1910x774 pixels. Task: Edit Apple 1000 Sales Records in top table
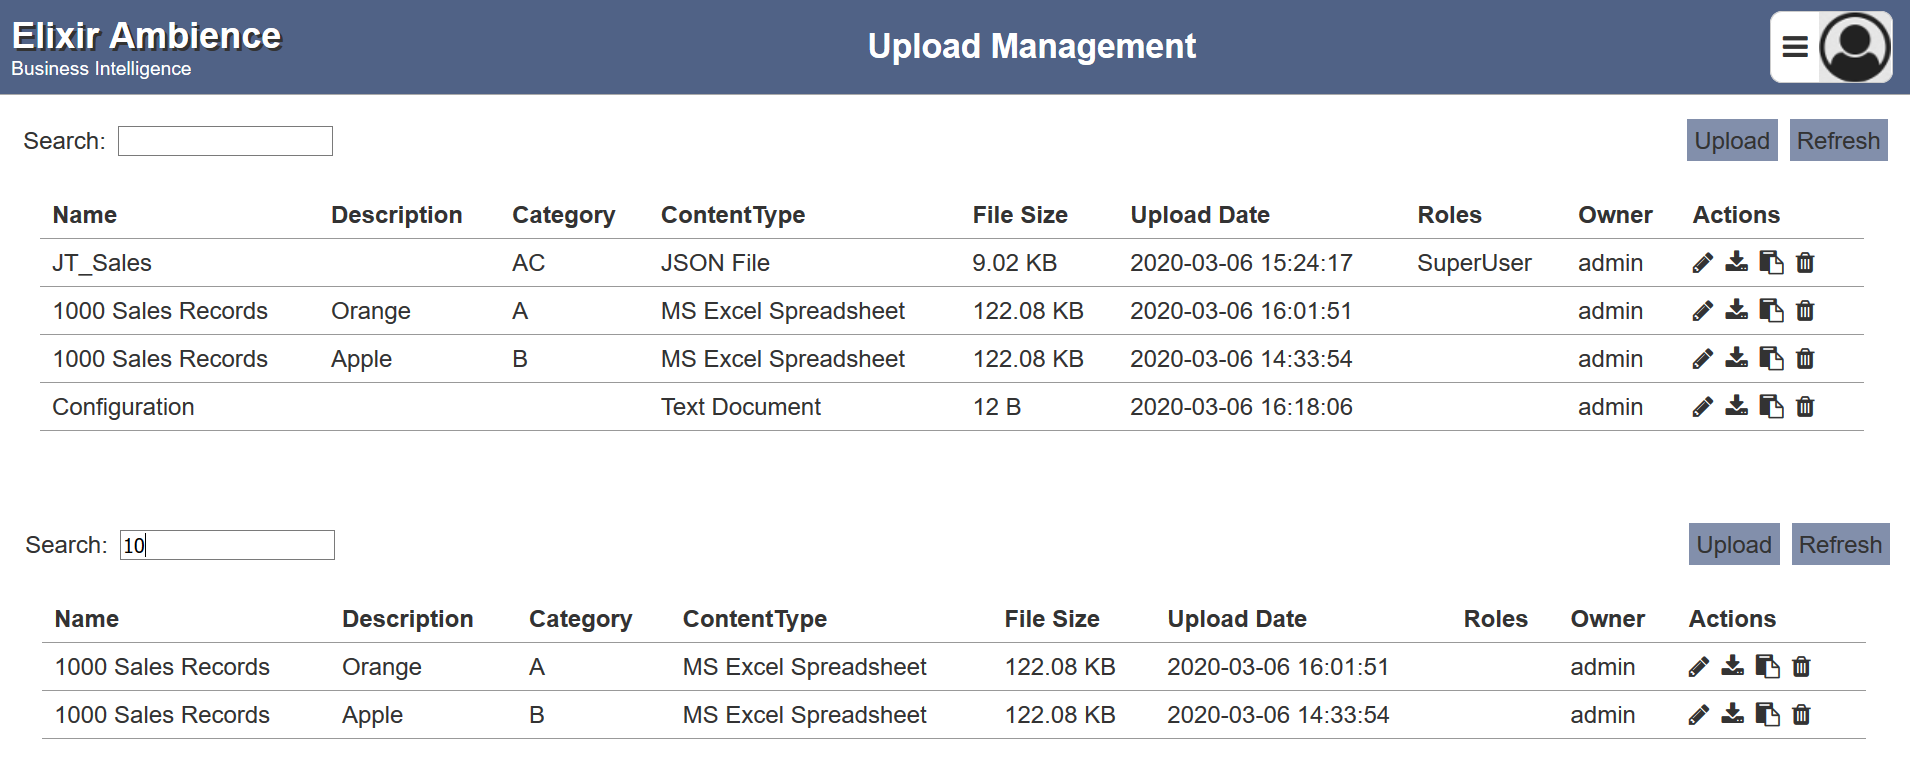(x=1702, y=359)
